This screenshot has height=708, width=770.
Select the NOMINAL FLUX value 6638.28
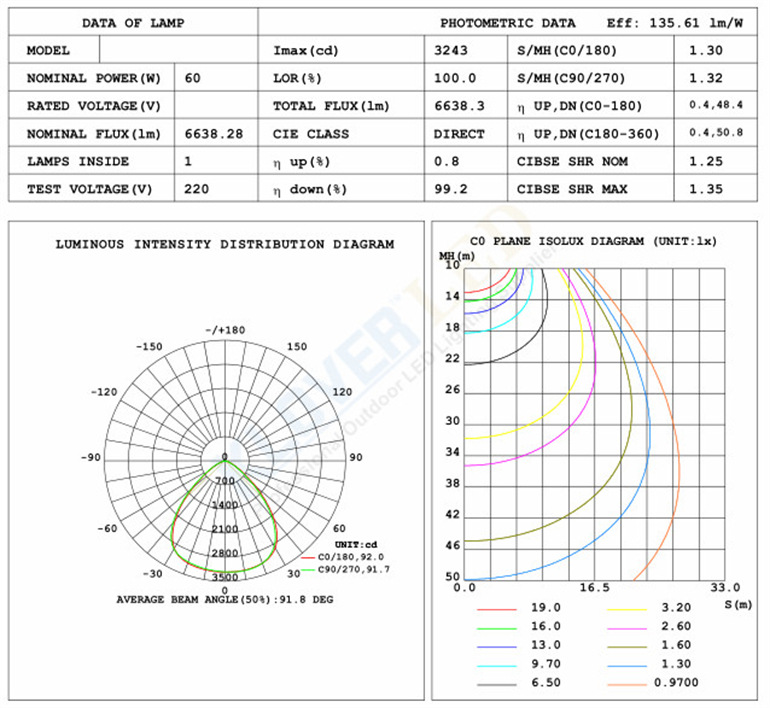(x=214, y=134)
